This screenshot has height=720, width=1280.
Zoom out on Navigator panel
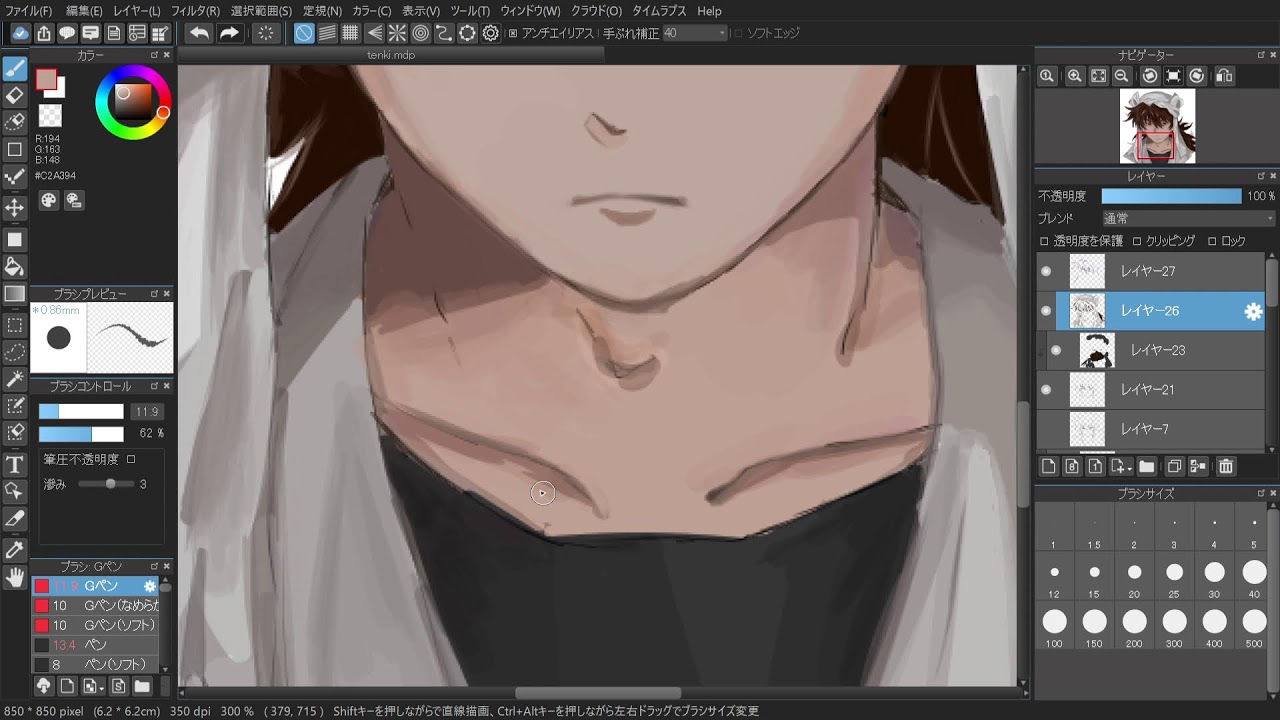coord(1121,76)
